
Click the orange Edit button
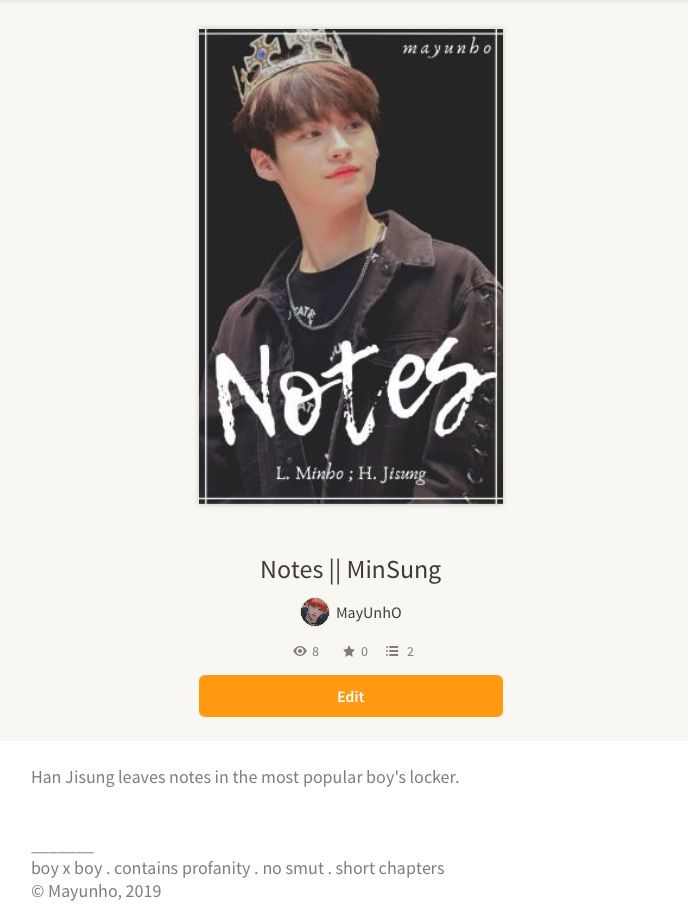click(x=350, y=695)
